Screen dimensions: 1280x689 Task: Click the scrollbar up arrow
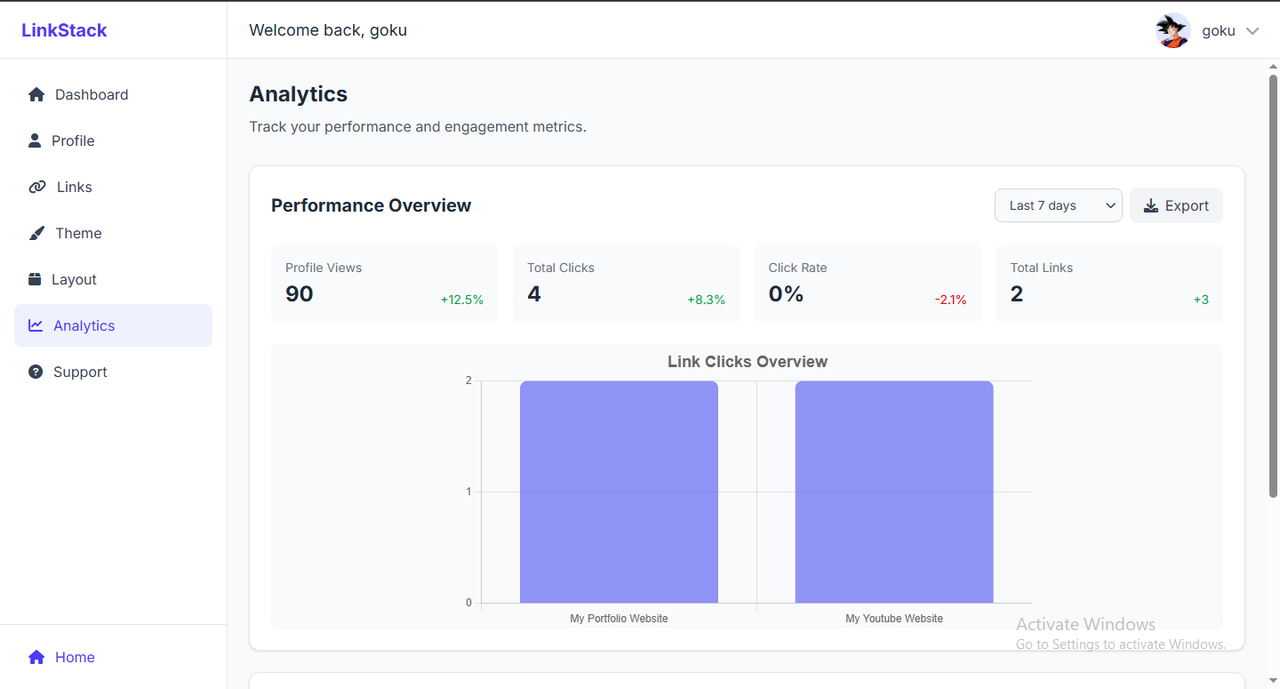click(x=1273, y=65)
